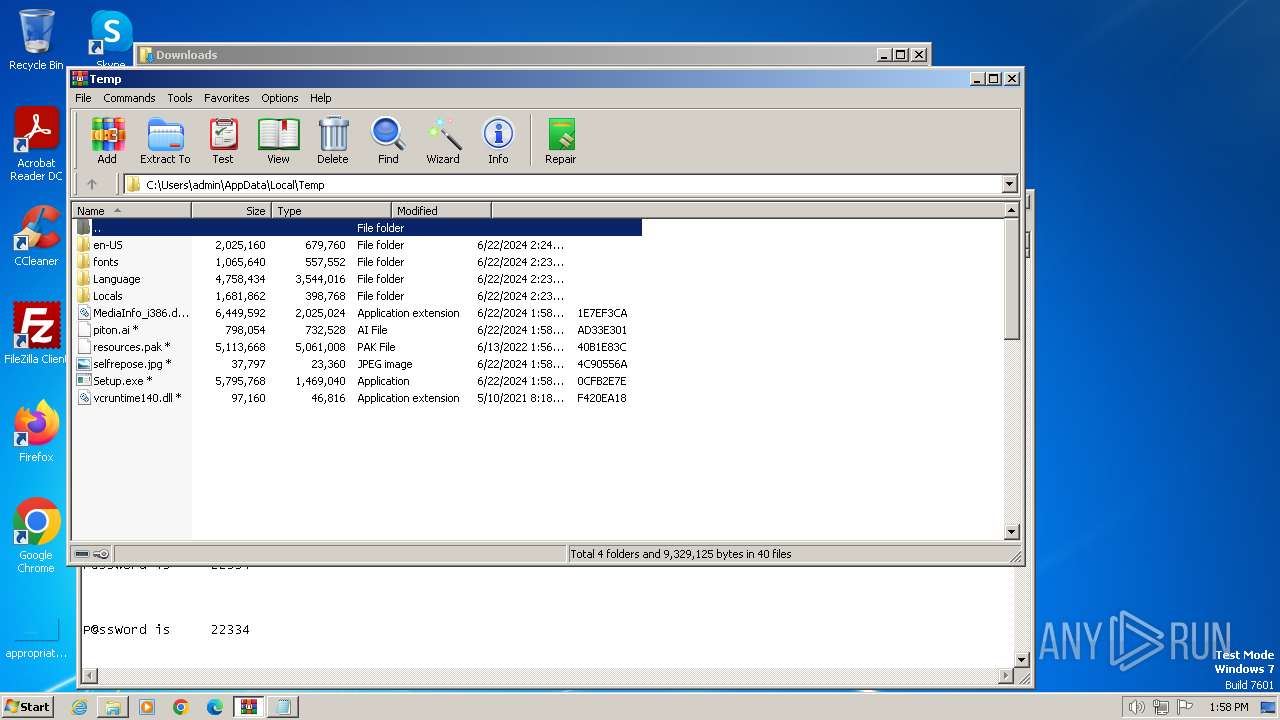Open the Options menu
This screenshot has height=720, width=1280.
[280, 98]
